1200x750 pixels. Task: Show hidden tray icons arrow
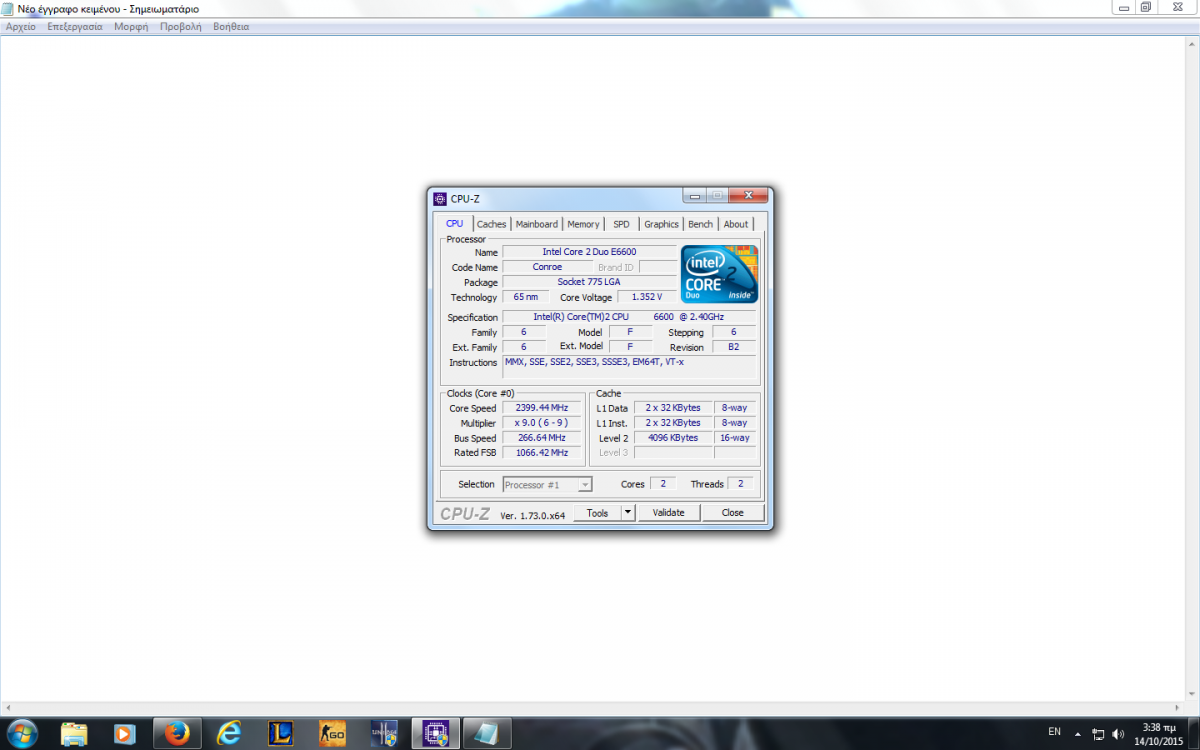(x=1080, y=733)
